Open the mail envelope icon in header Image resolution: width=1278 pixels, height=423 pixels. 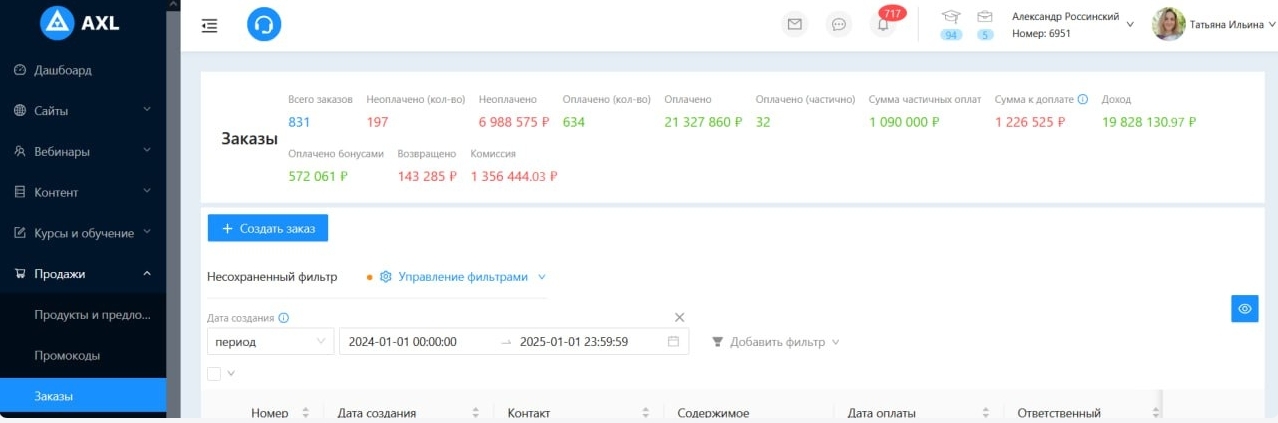click(795, 25)
